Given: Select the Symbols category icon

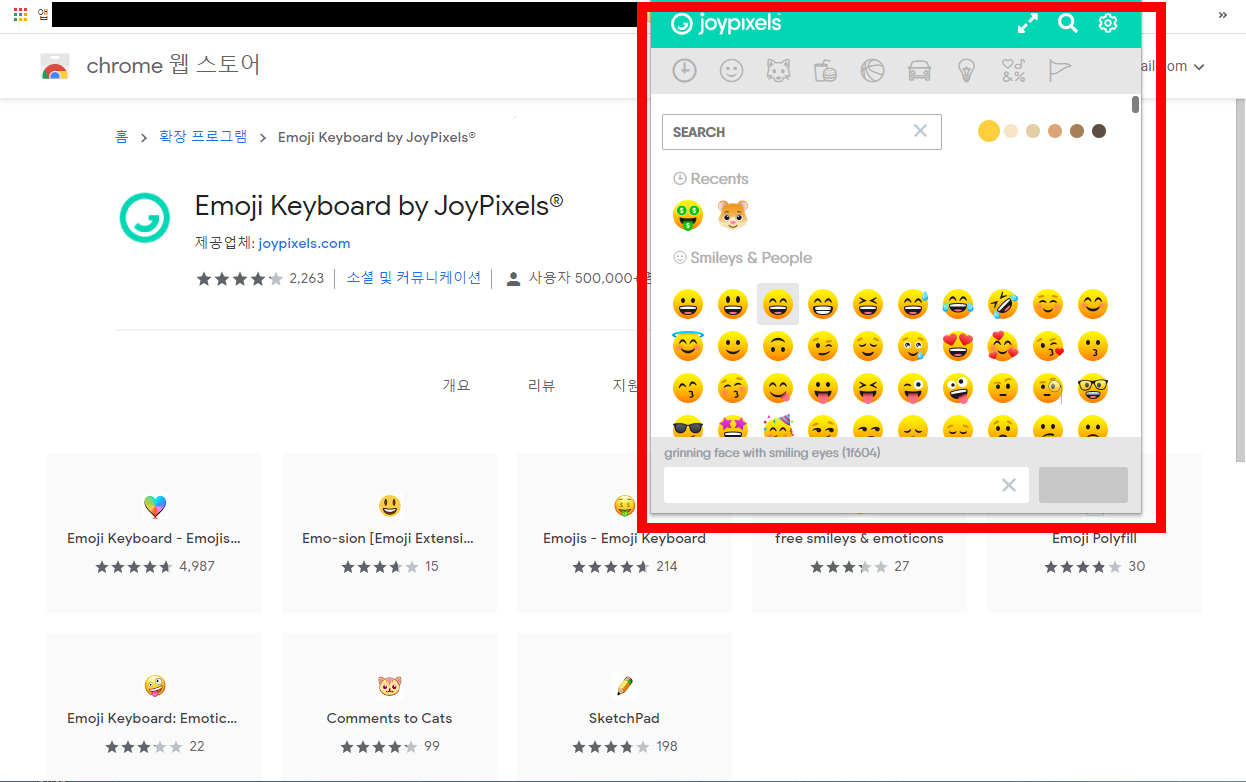Looking at the screenshot, I should pyautogui.click(x=1013, y=71).
